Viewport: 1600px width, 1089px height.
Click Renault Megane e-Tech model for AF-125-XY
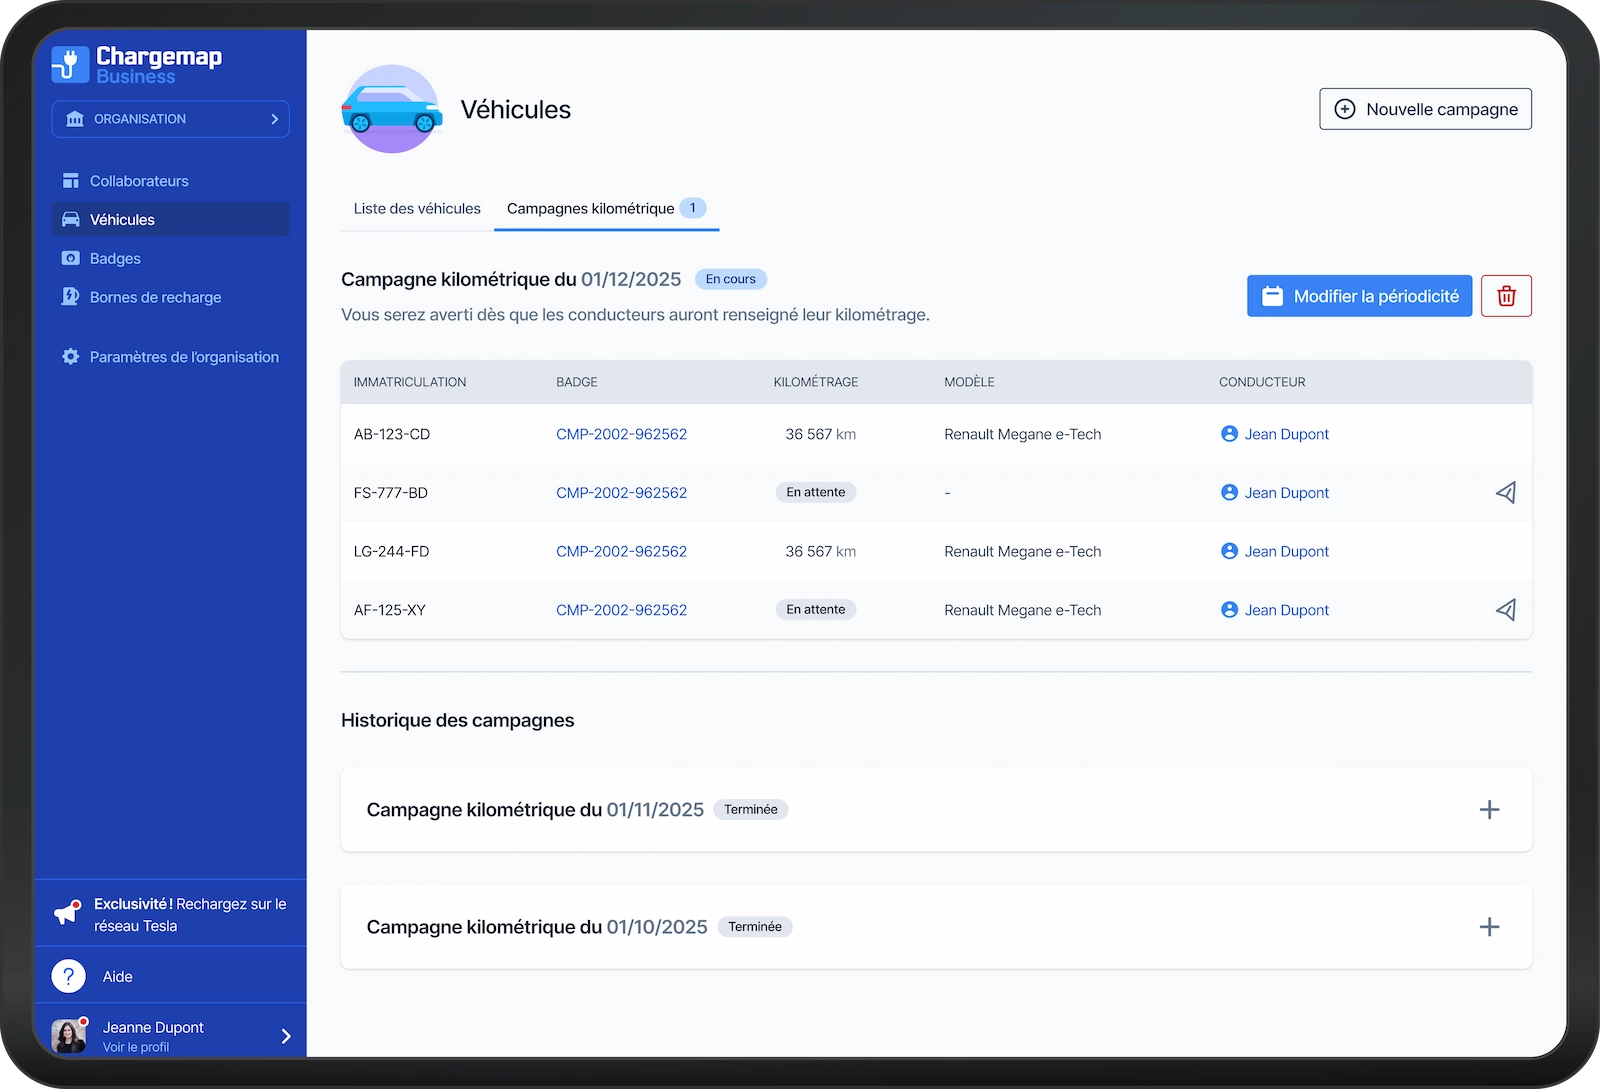click(x=1022, y=610)
